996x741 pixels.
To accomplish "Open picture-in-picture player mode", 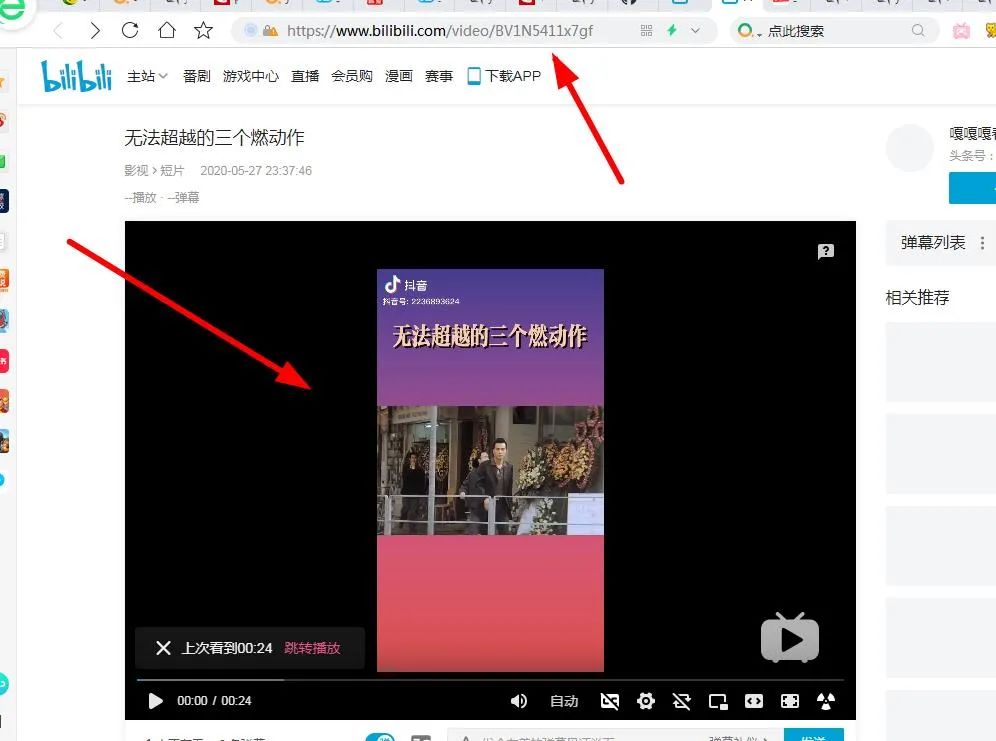I will [717, 701].
